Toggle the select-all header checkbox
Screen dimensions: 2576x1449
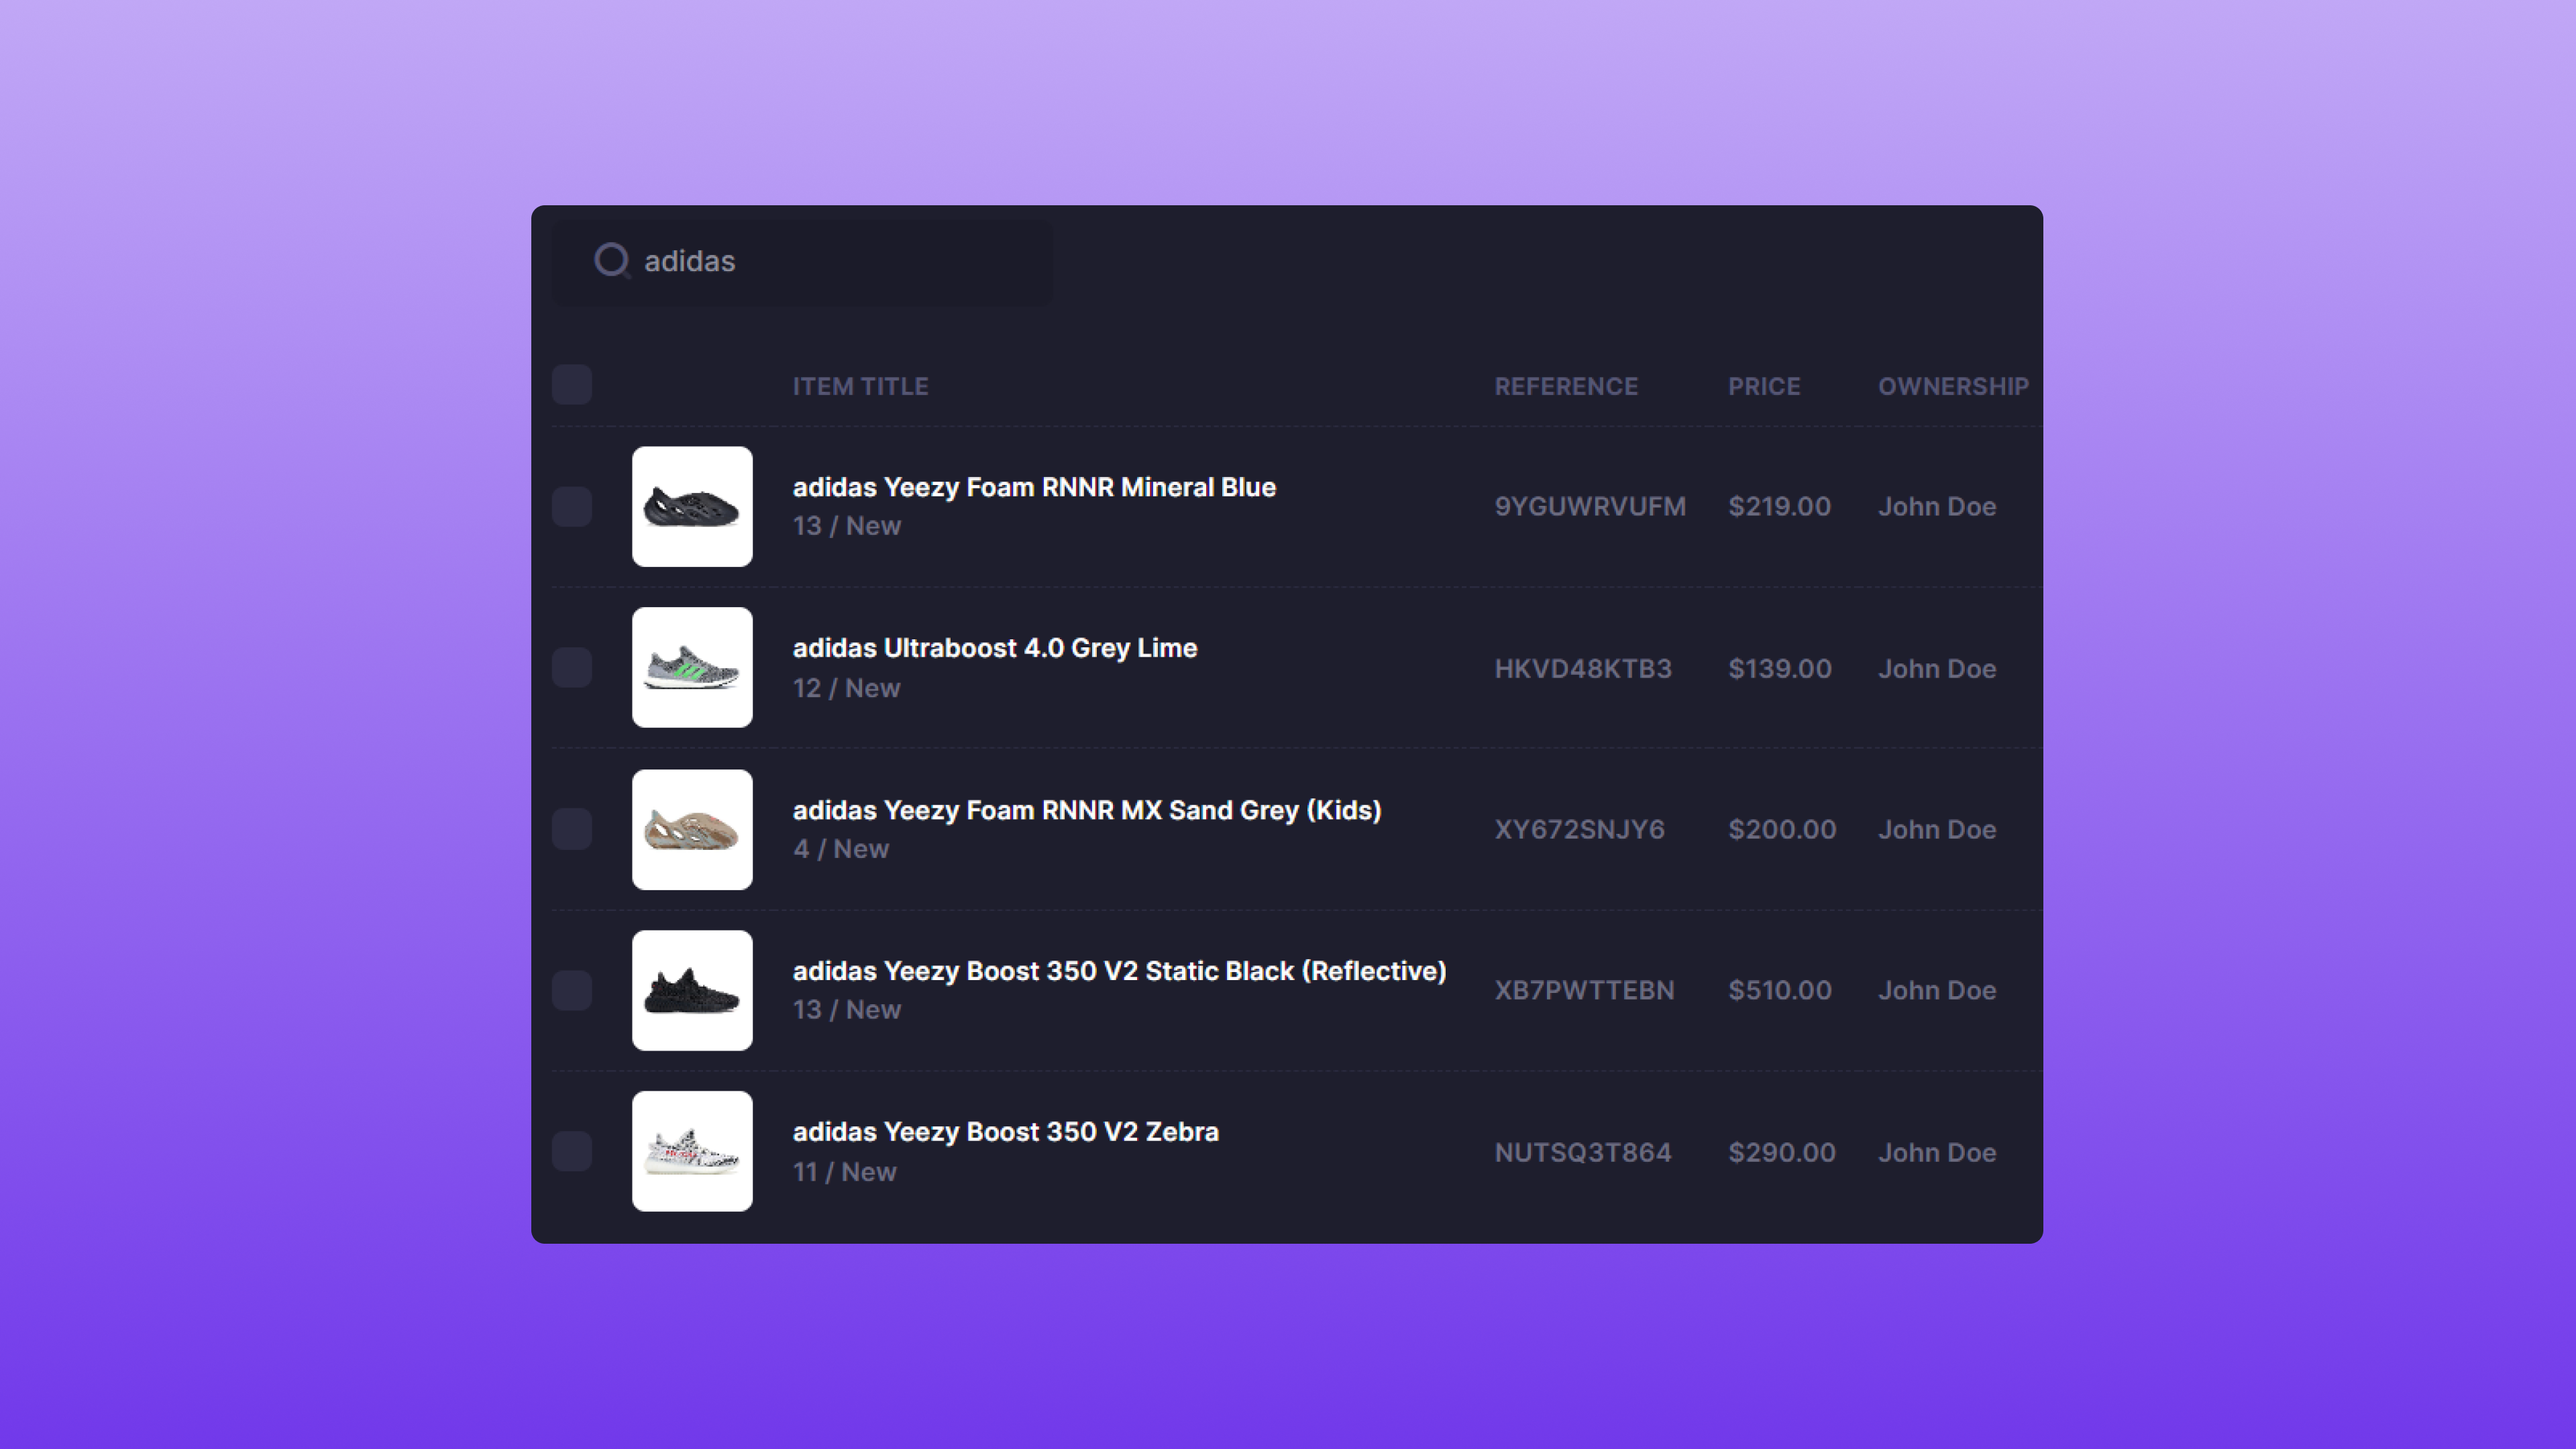click(572, 385)
